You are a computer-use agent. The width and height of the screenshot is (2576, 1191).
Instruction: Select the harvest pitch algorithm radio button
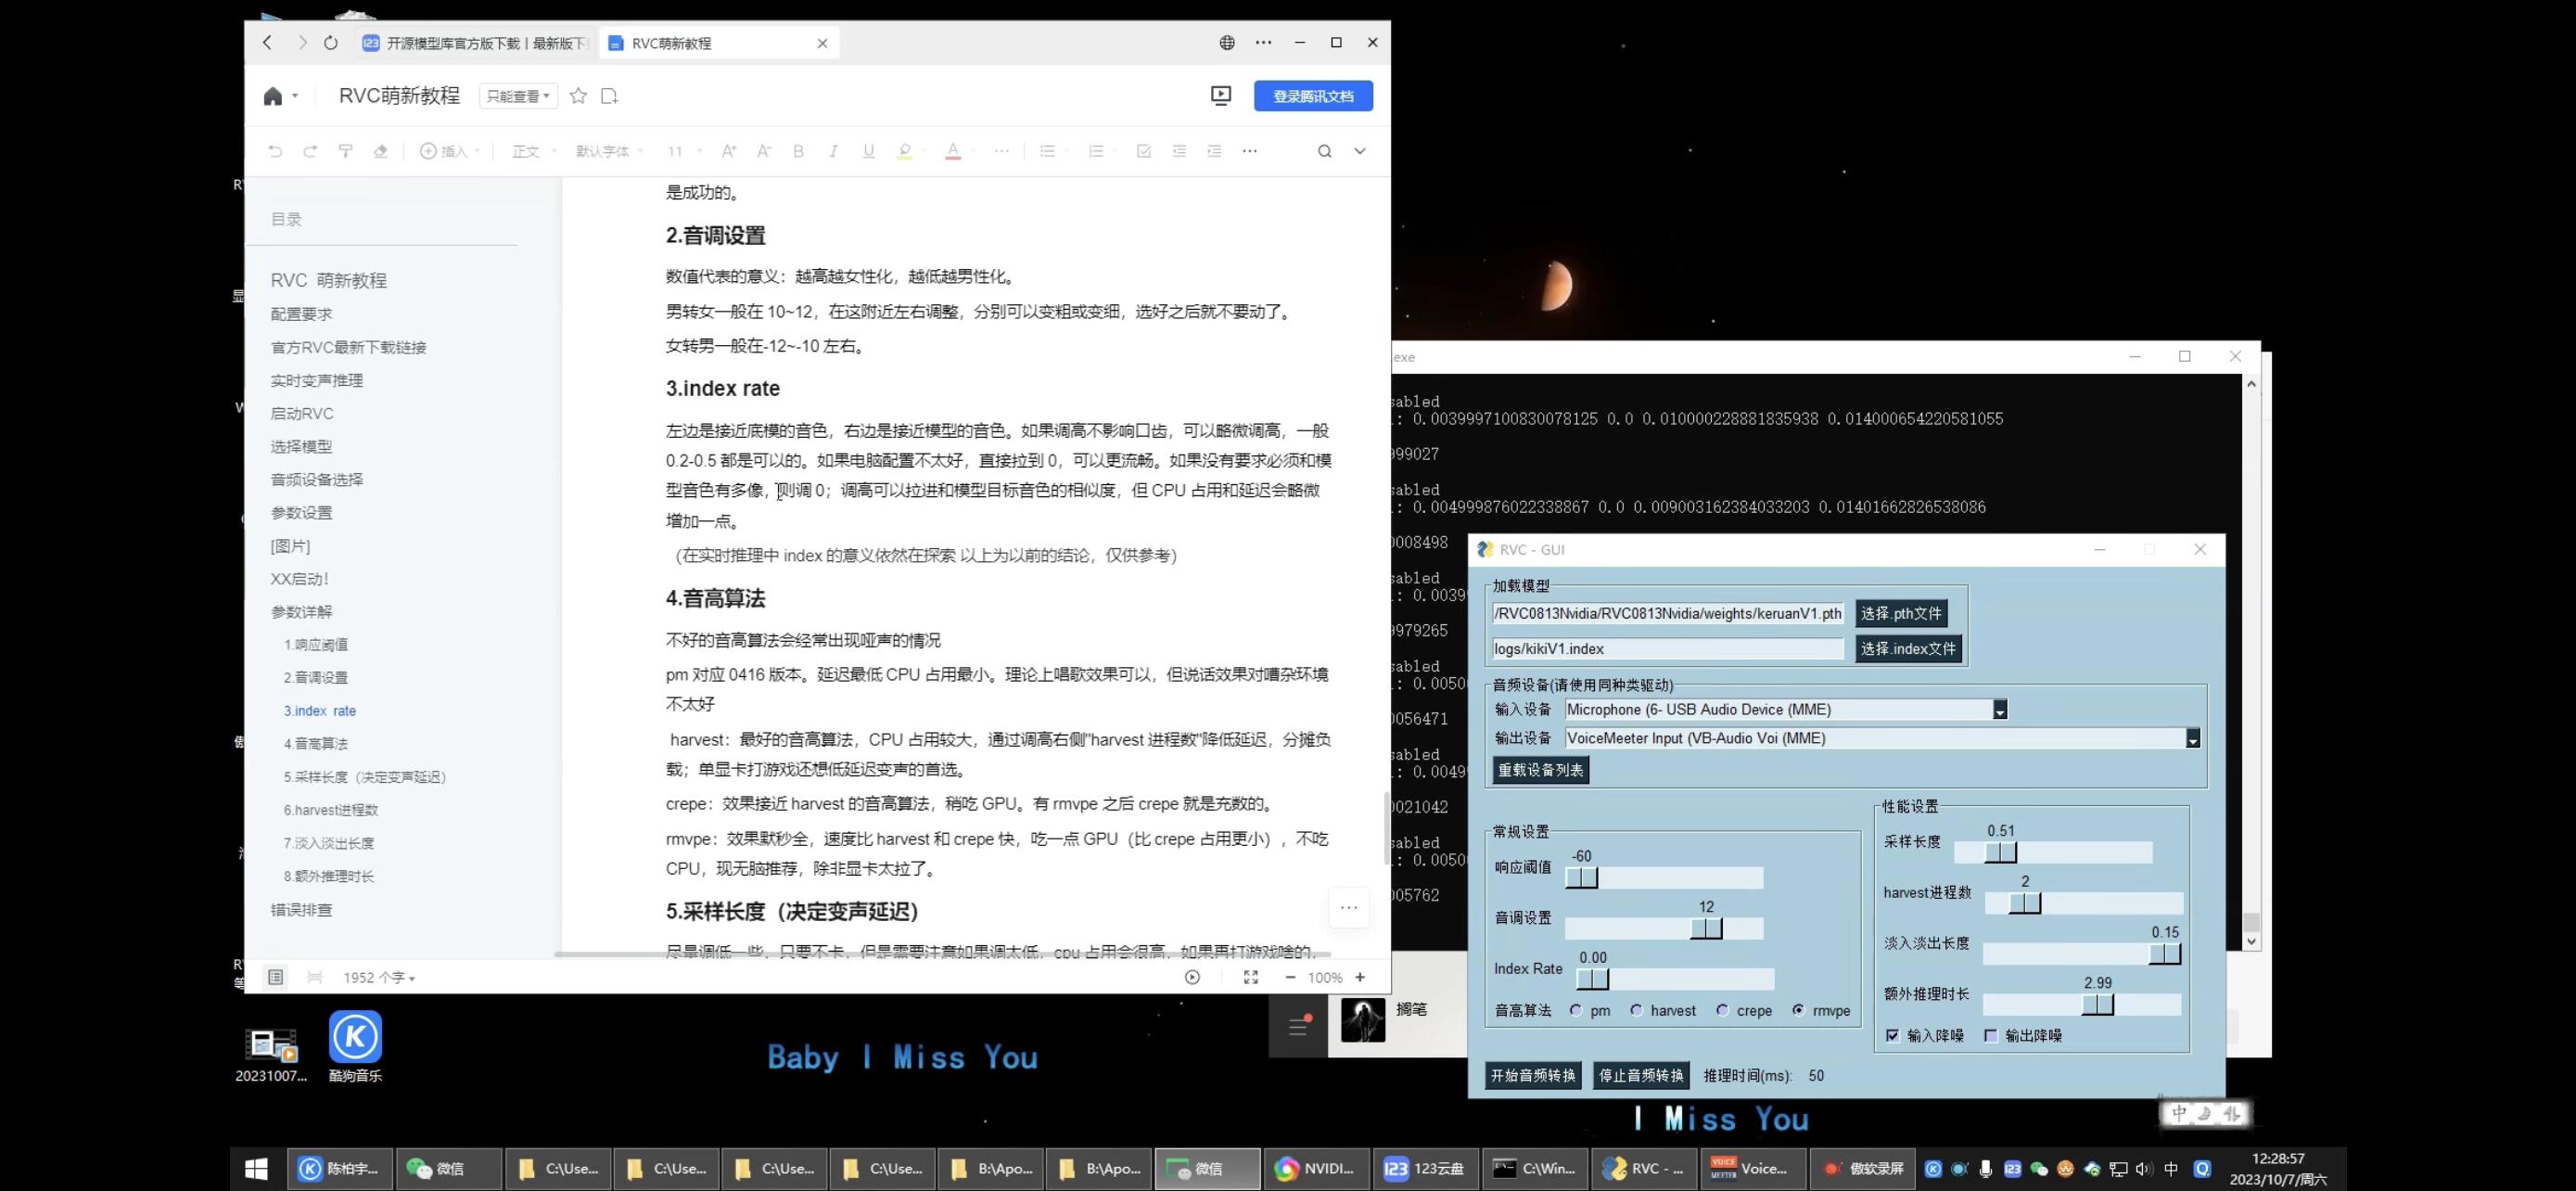coord(1636,1010)
